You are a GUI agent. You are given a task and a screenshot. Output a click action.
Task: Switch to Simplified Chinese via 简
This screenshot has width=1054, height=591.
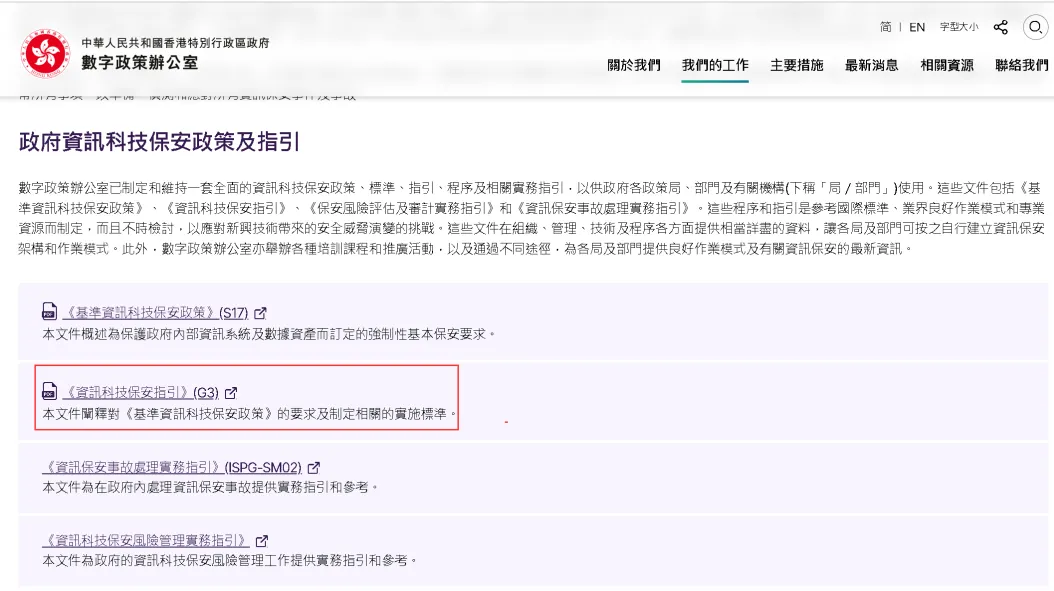point(885,27)
